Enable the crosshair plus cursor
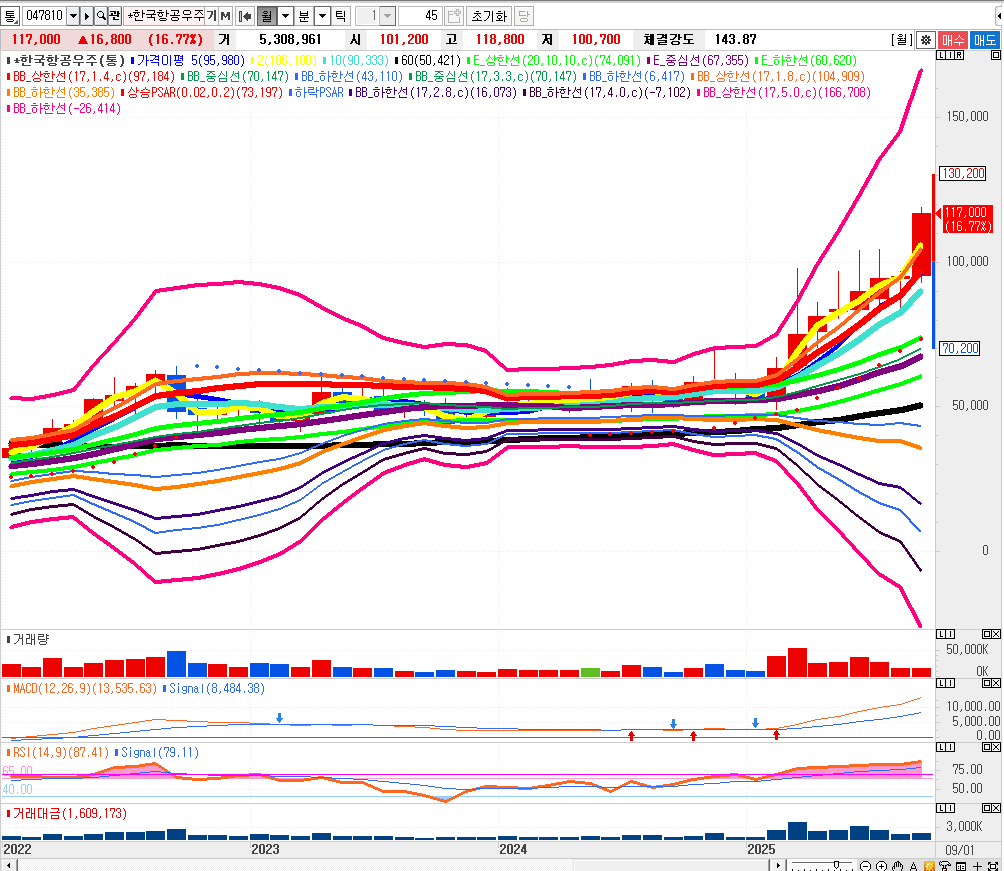This screenshot has width=1004, height=871. pyautogui.click(x=979, y=864)
